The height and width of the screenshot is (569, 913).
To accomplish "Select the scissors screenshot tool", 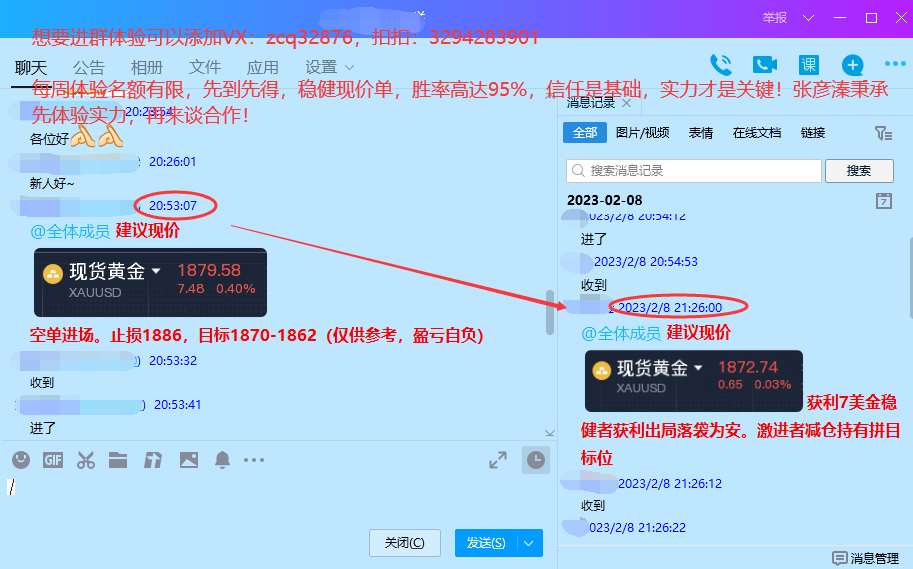I will point(86,460).
